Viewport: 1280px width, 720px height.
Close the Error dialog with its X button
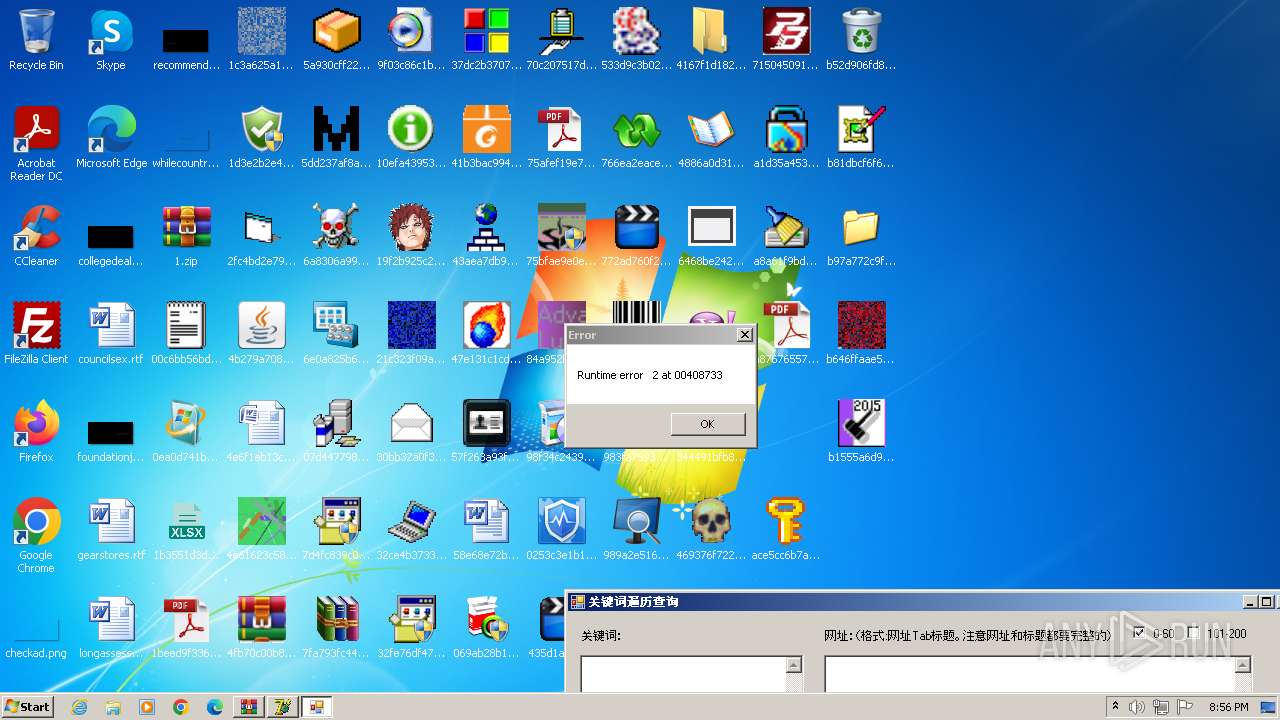(745, 335)
